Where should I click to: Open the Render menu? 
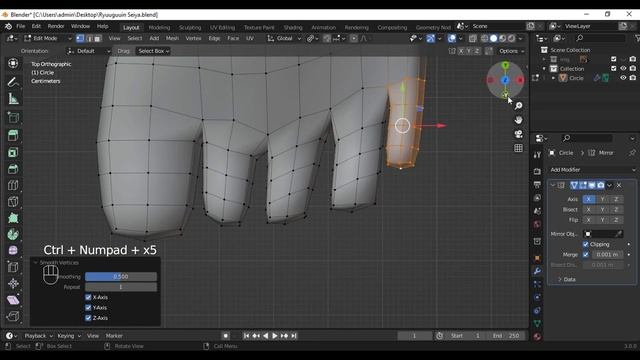[x=56, y=26]
